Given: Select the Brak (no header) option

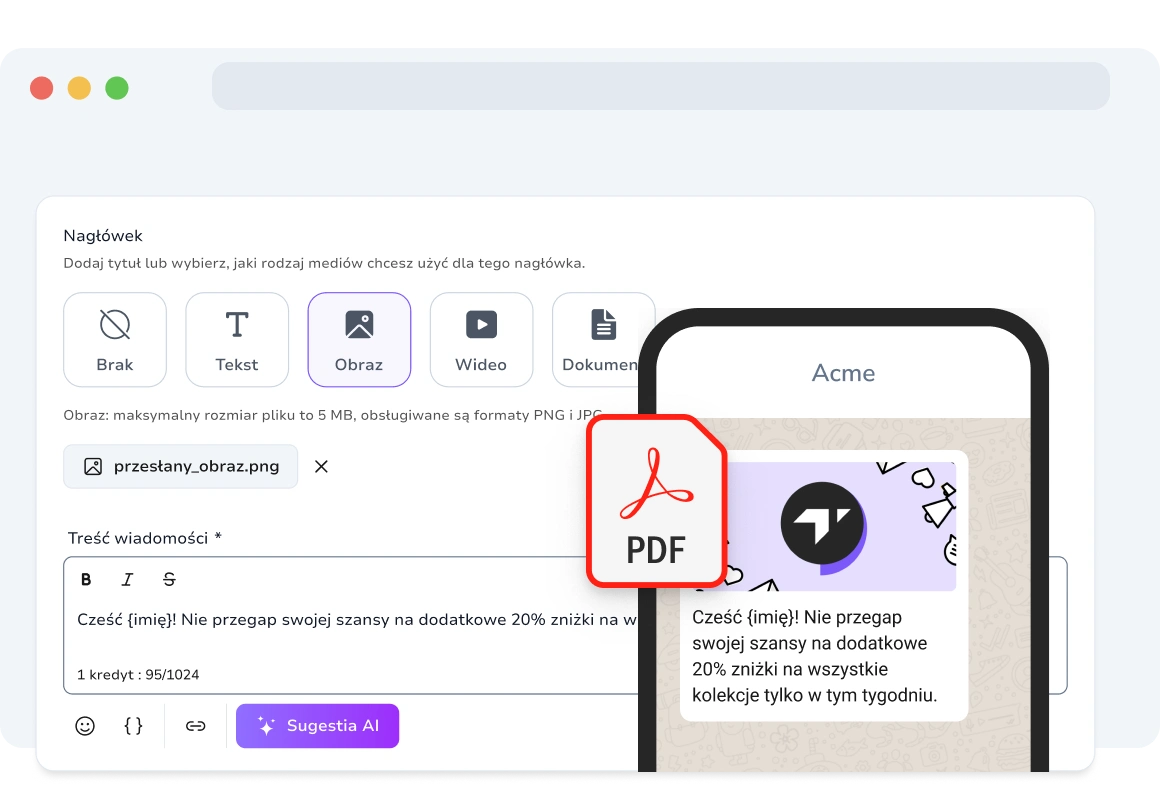Looking at the screenshot, I should pyautogui.click(x=114, y=339).
